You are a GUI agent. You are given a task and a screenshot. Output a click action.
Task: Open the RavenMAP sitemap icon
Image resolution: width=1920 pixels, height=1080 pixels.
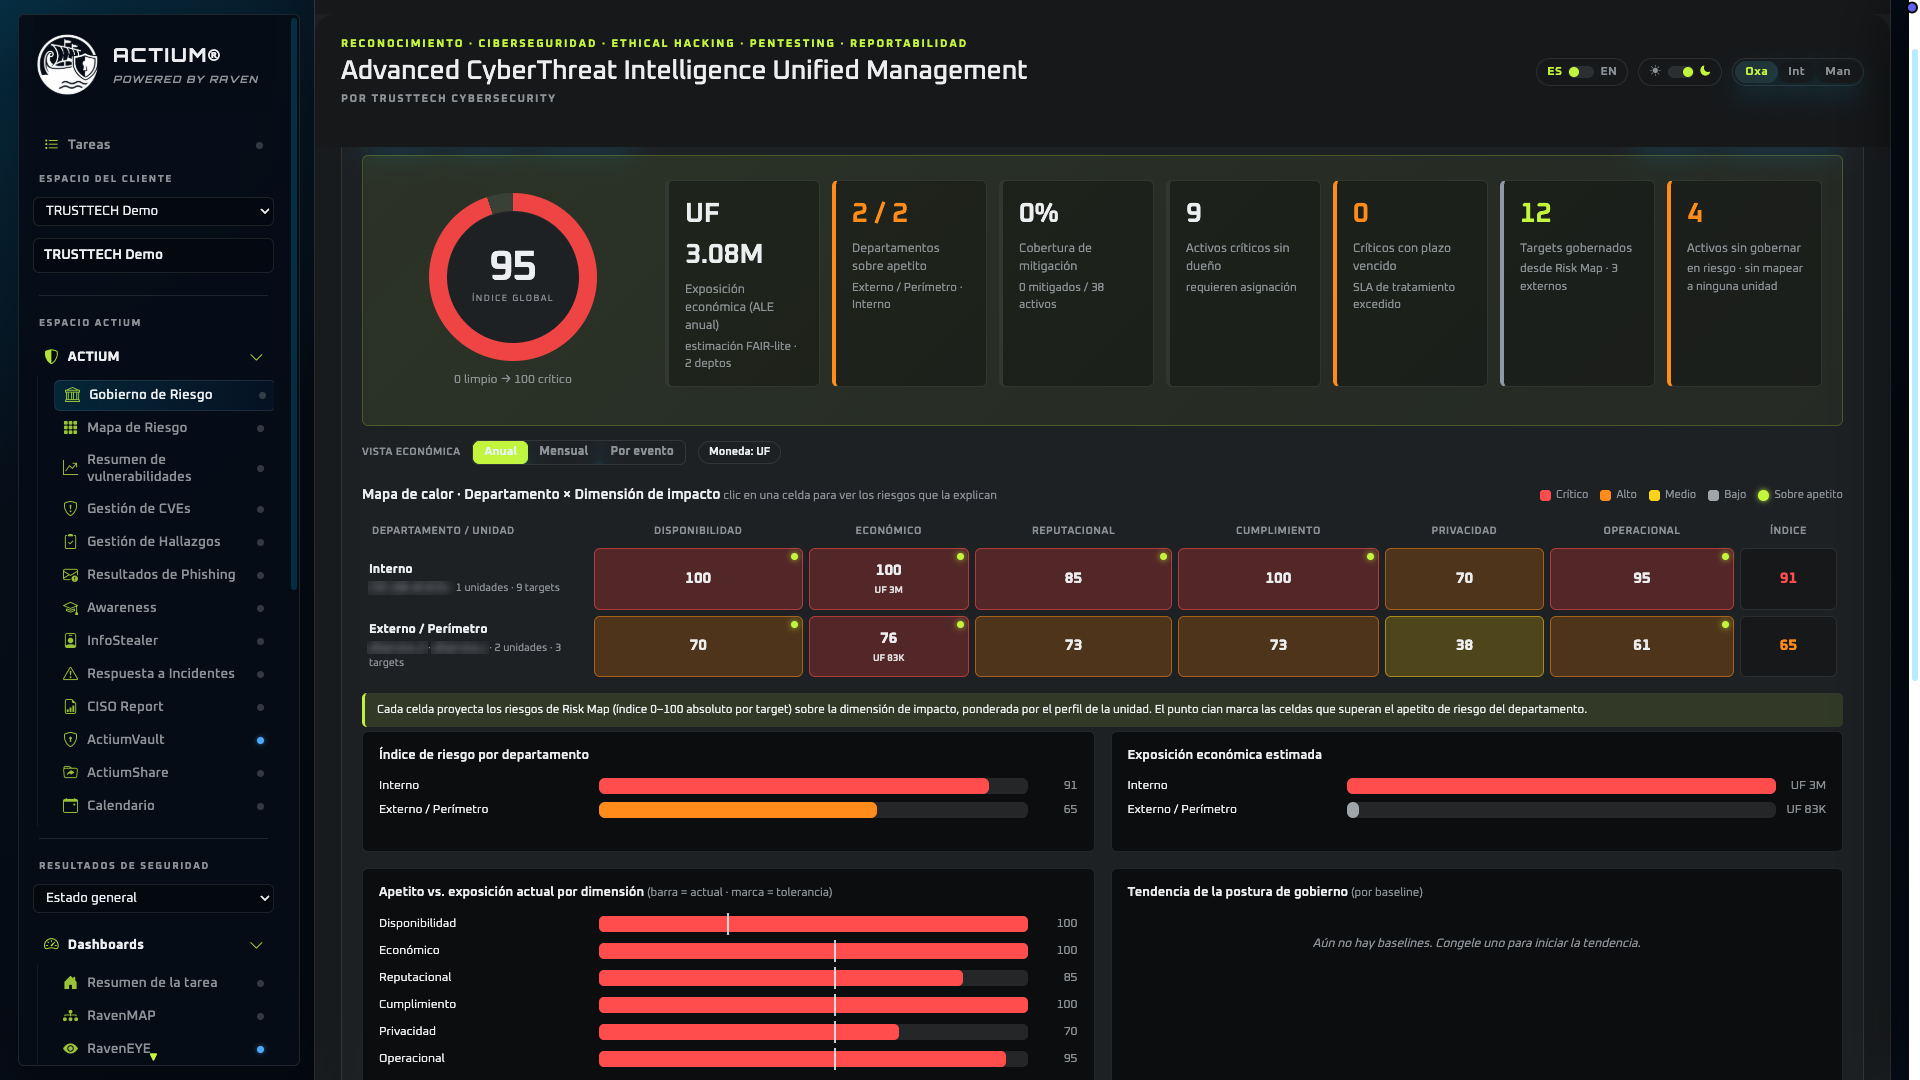tap(70, 1016)
